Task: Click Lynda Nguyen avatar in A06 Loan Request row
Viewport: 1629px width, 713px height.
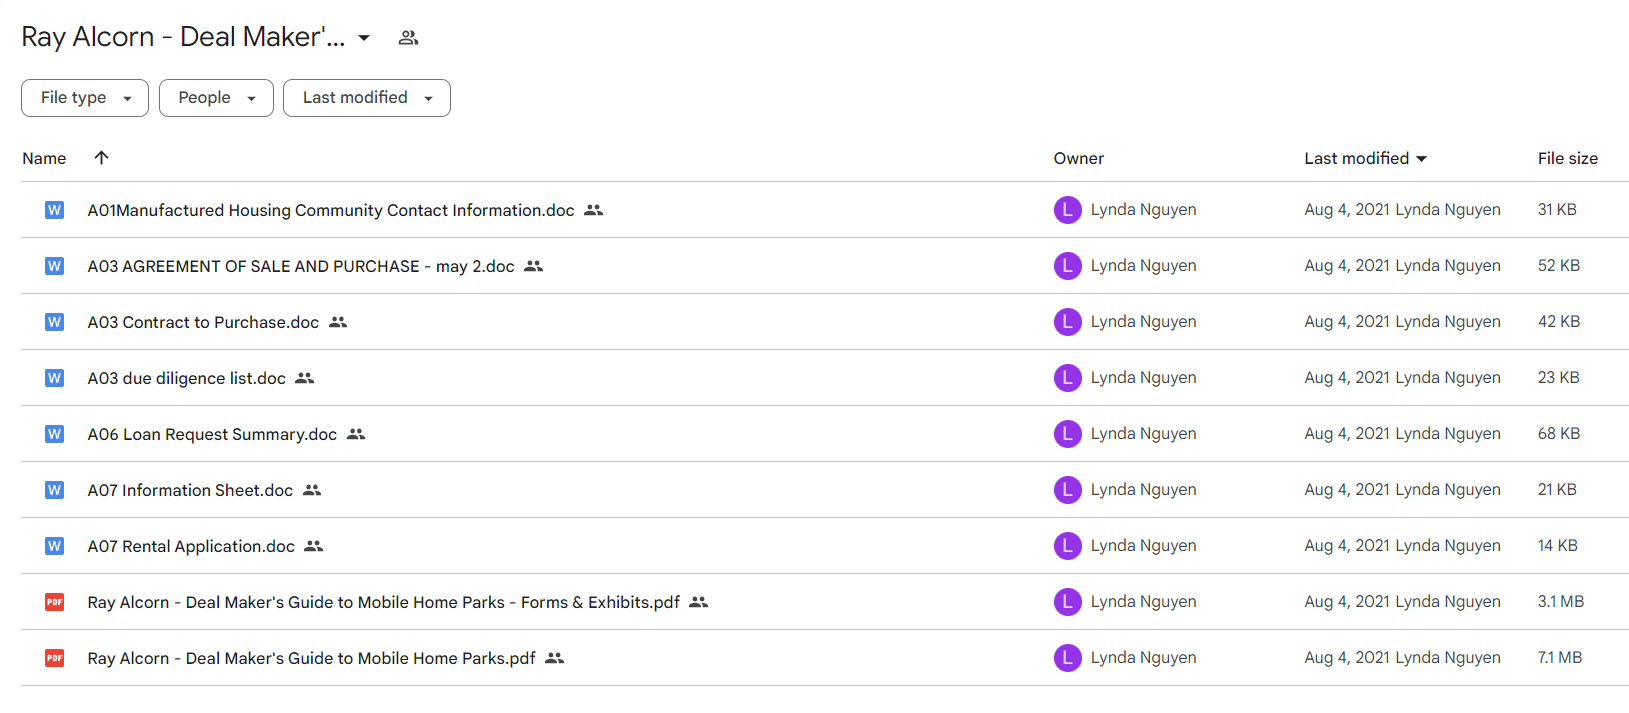Action: click(1068, 434)
